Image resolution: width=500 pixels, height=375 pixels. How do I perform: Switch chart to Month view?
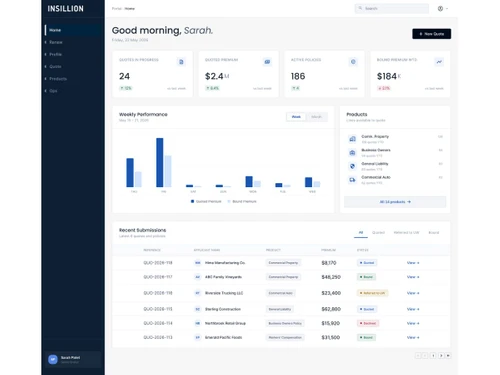tap(316, 117)
